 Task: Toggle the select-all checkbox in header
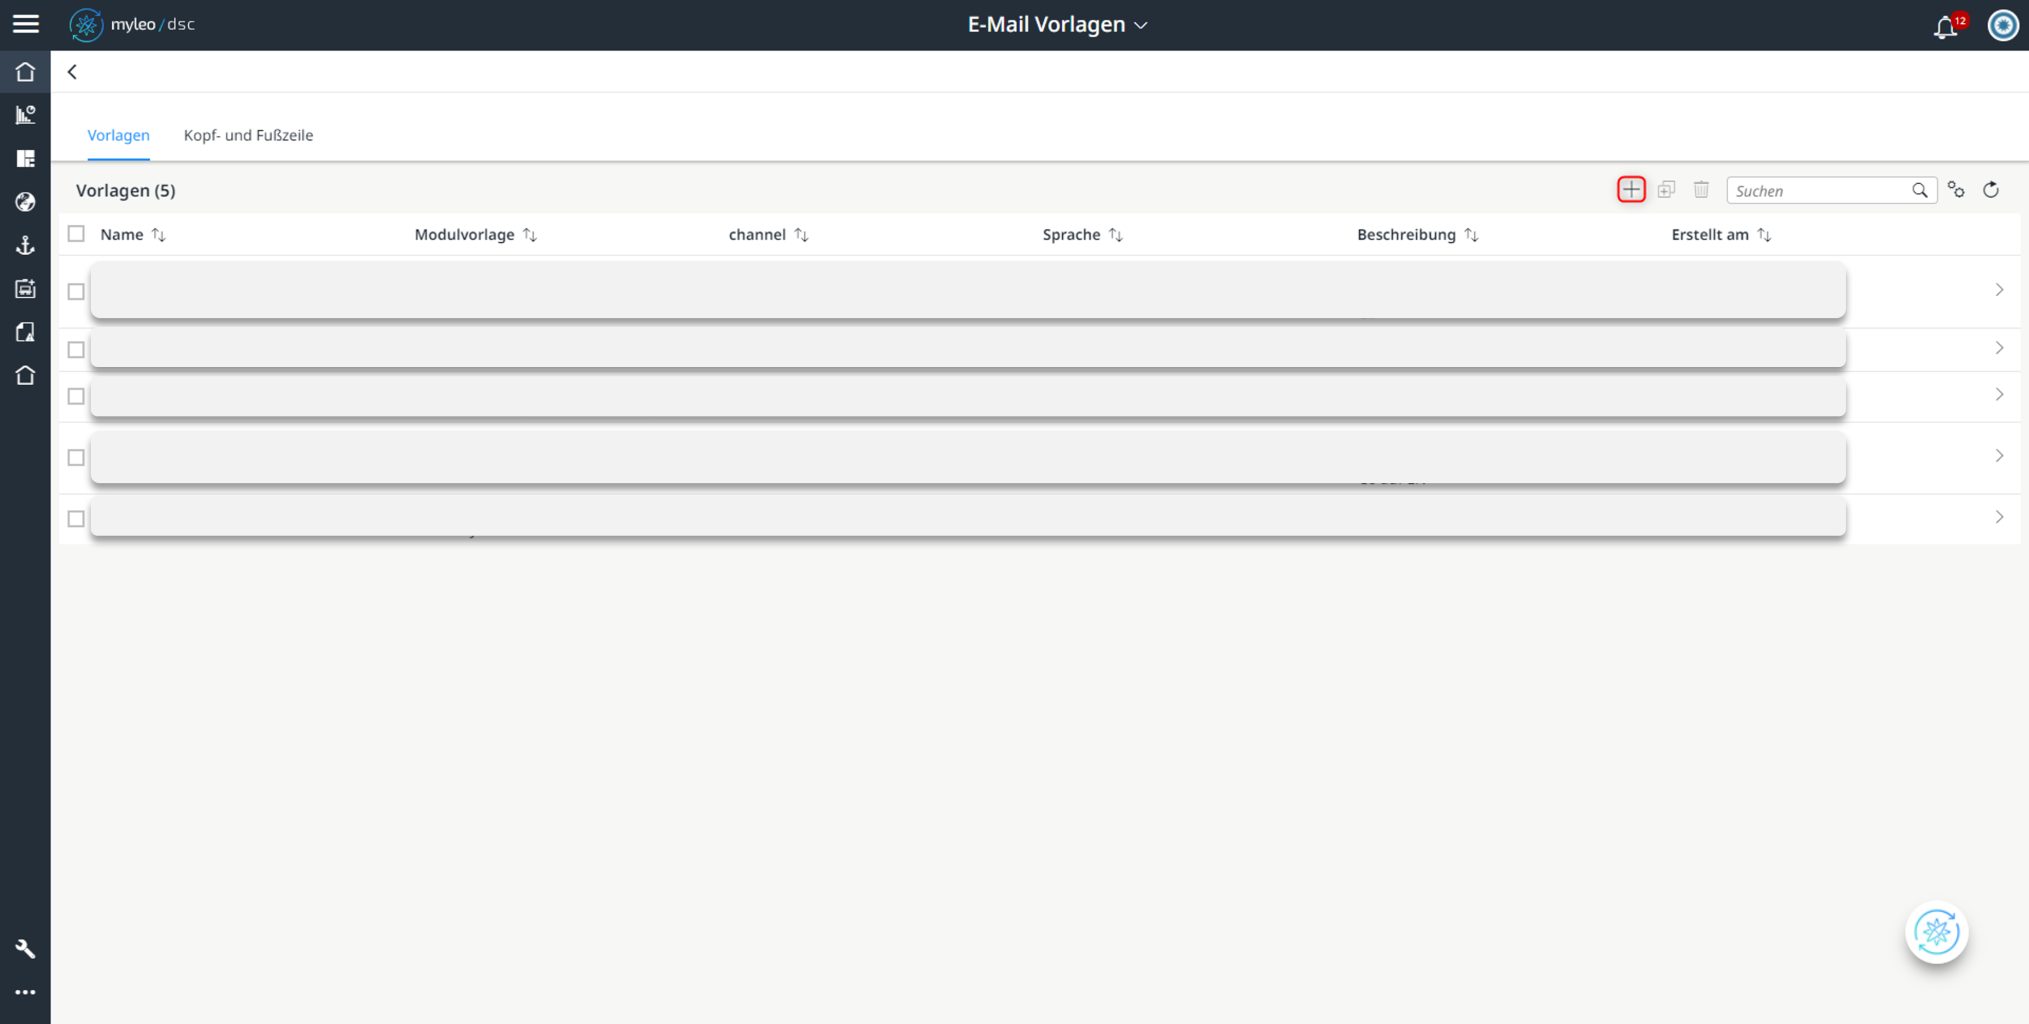point(76,234)
